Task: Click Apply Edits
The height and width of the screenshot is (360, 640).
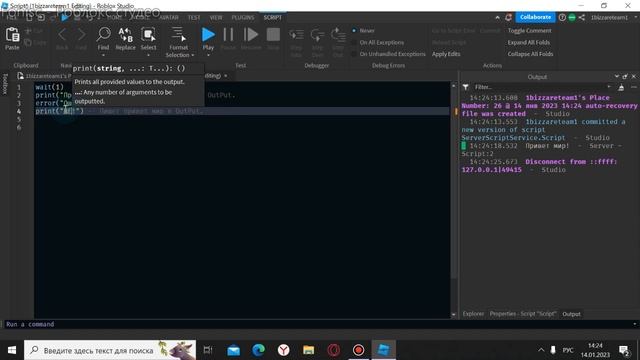Action: (x=446, y=54)
